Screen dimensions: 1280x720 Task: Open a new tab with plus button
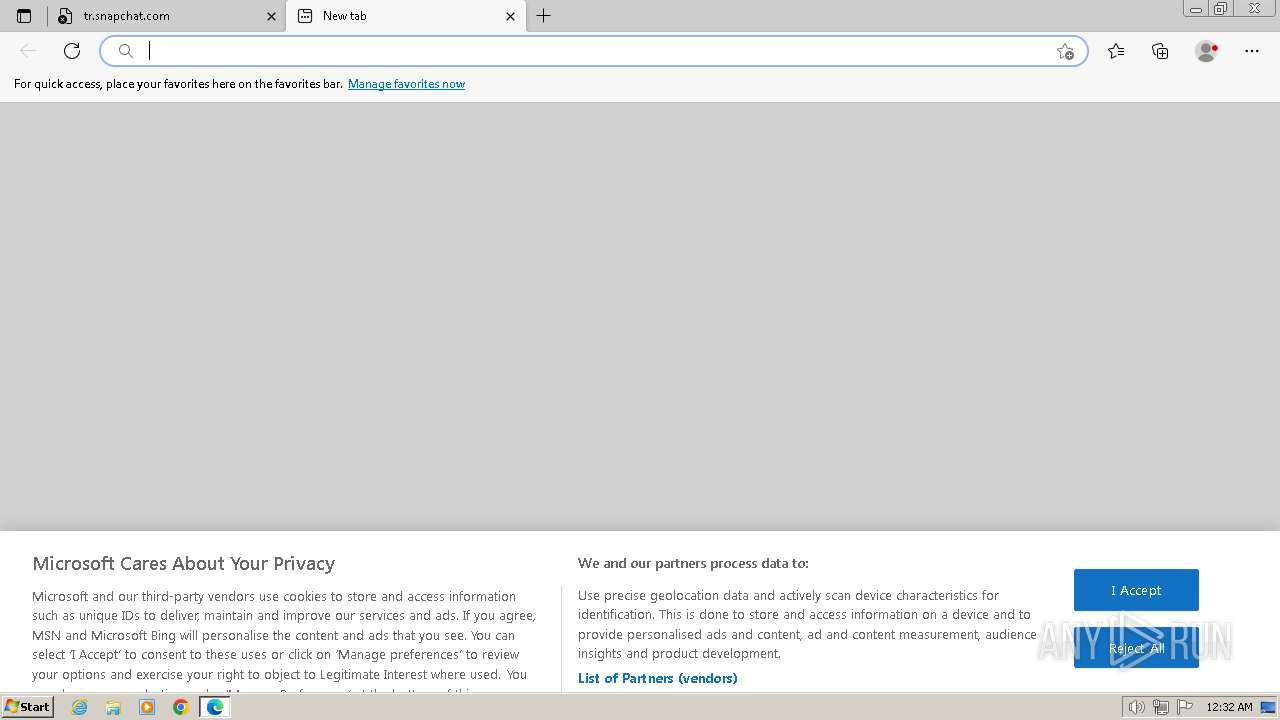(x=544, y=16)
